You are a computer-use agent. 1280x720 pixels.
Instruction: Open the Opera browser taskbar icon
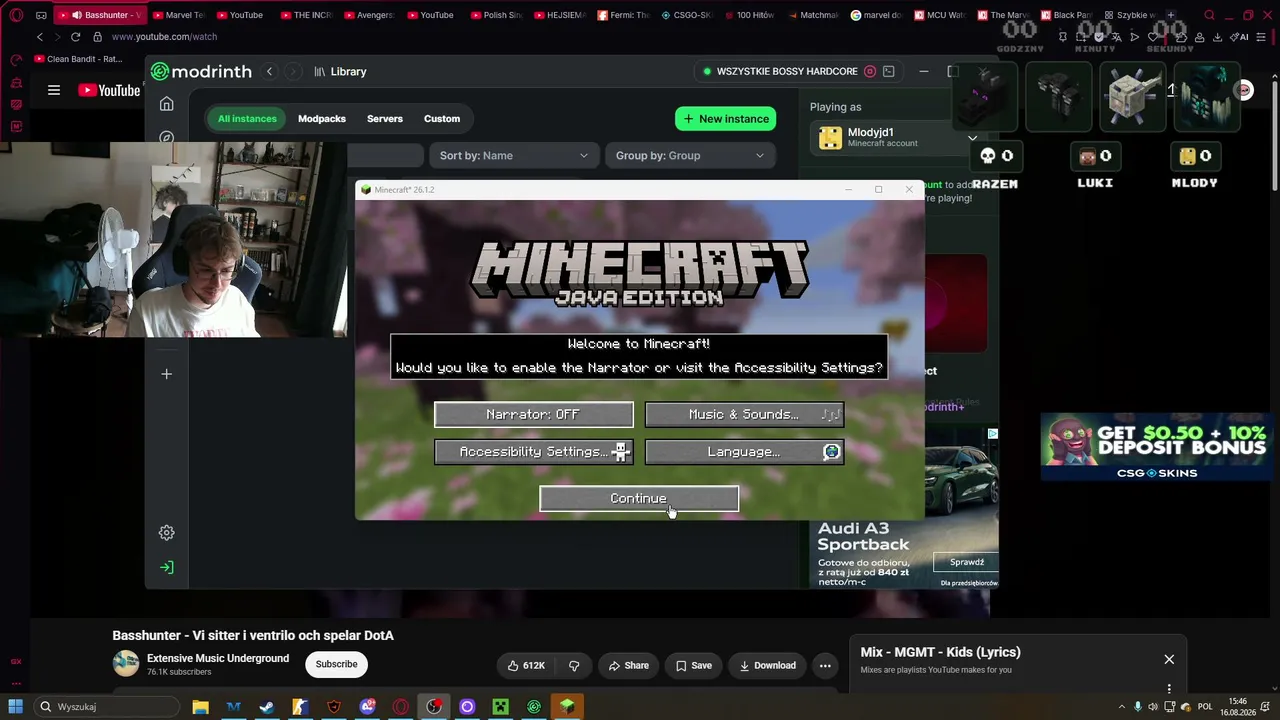[401, 707]
